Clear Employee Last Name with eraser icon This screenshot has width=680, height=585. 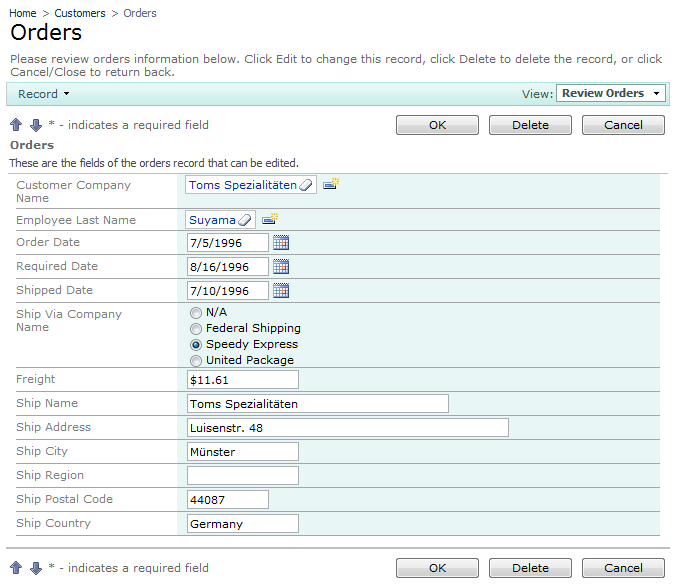pos(245,220)
